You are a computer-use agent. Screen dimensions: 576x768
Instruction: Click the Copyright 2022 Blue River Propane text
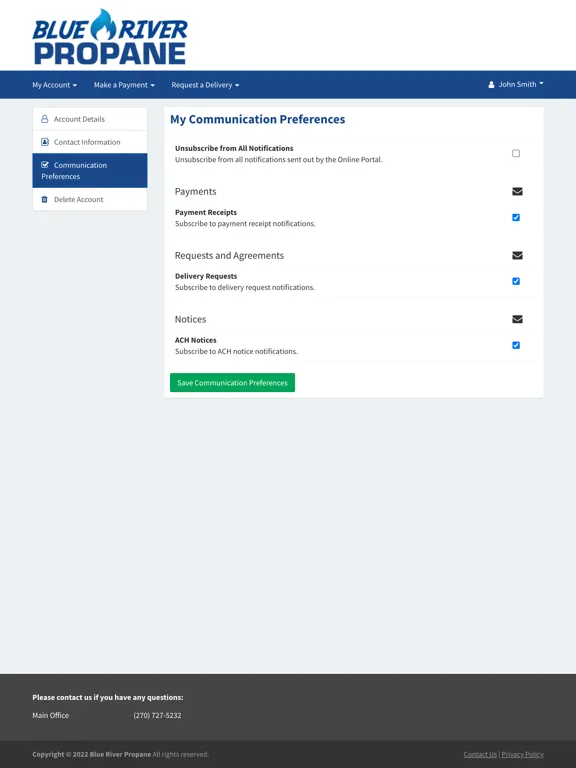120,754
